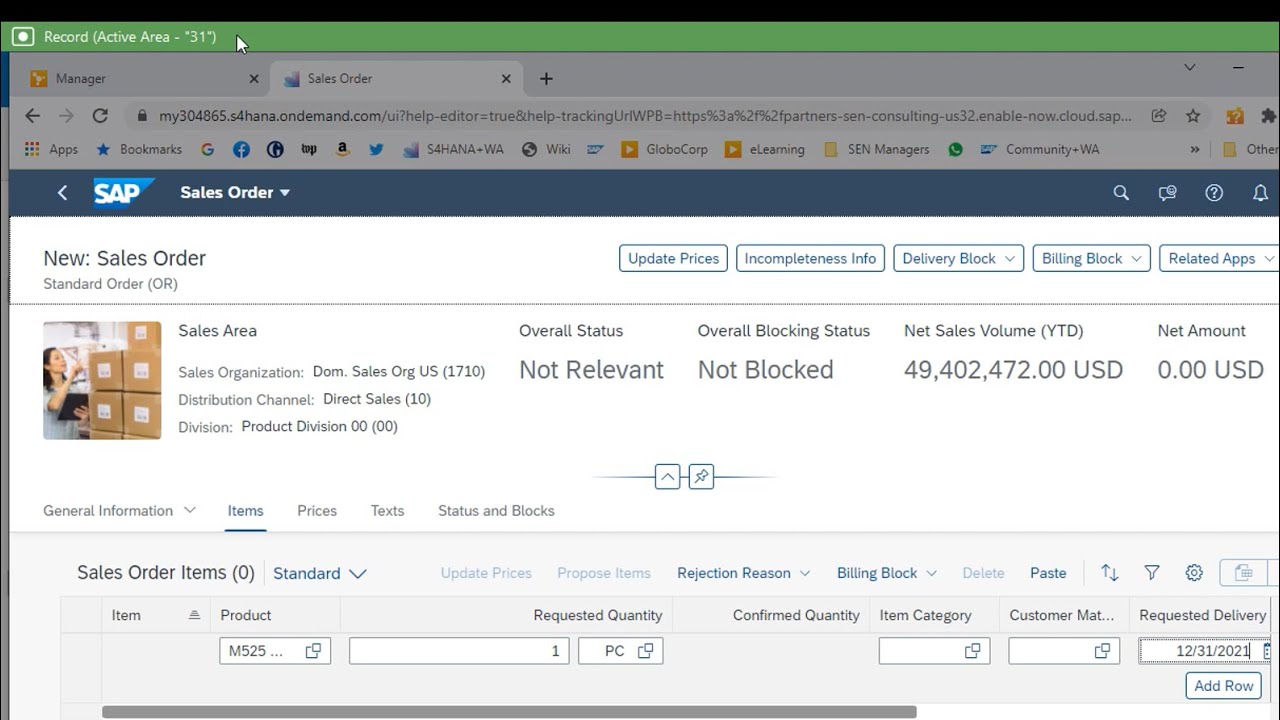
Task: Open the Related Apps dropdown
Action: [x=1219, y=258]
